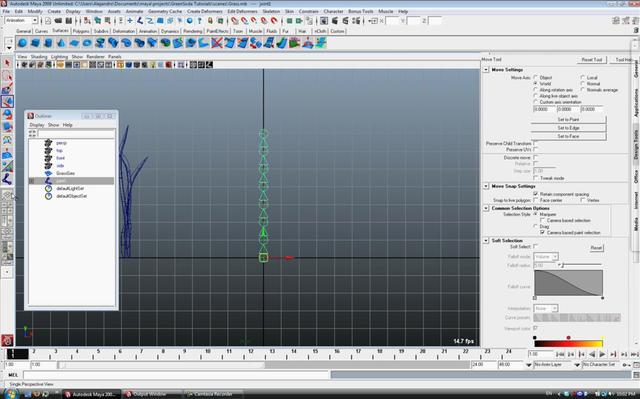Click the Soft Selection Reset button
640x399 pixels.
pyautogui.click(x=596, y=248)
